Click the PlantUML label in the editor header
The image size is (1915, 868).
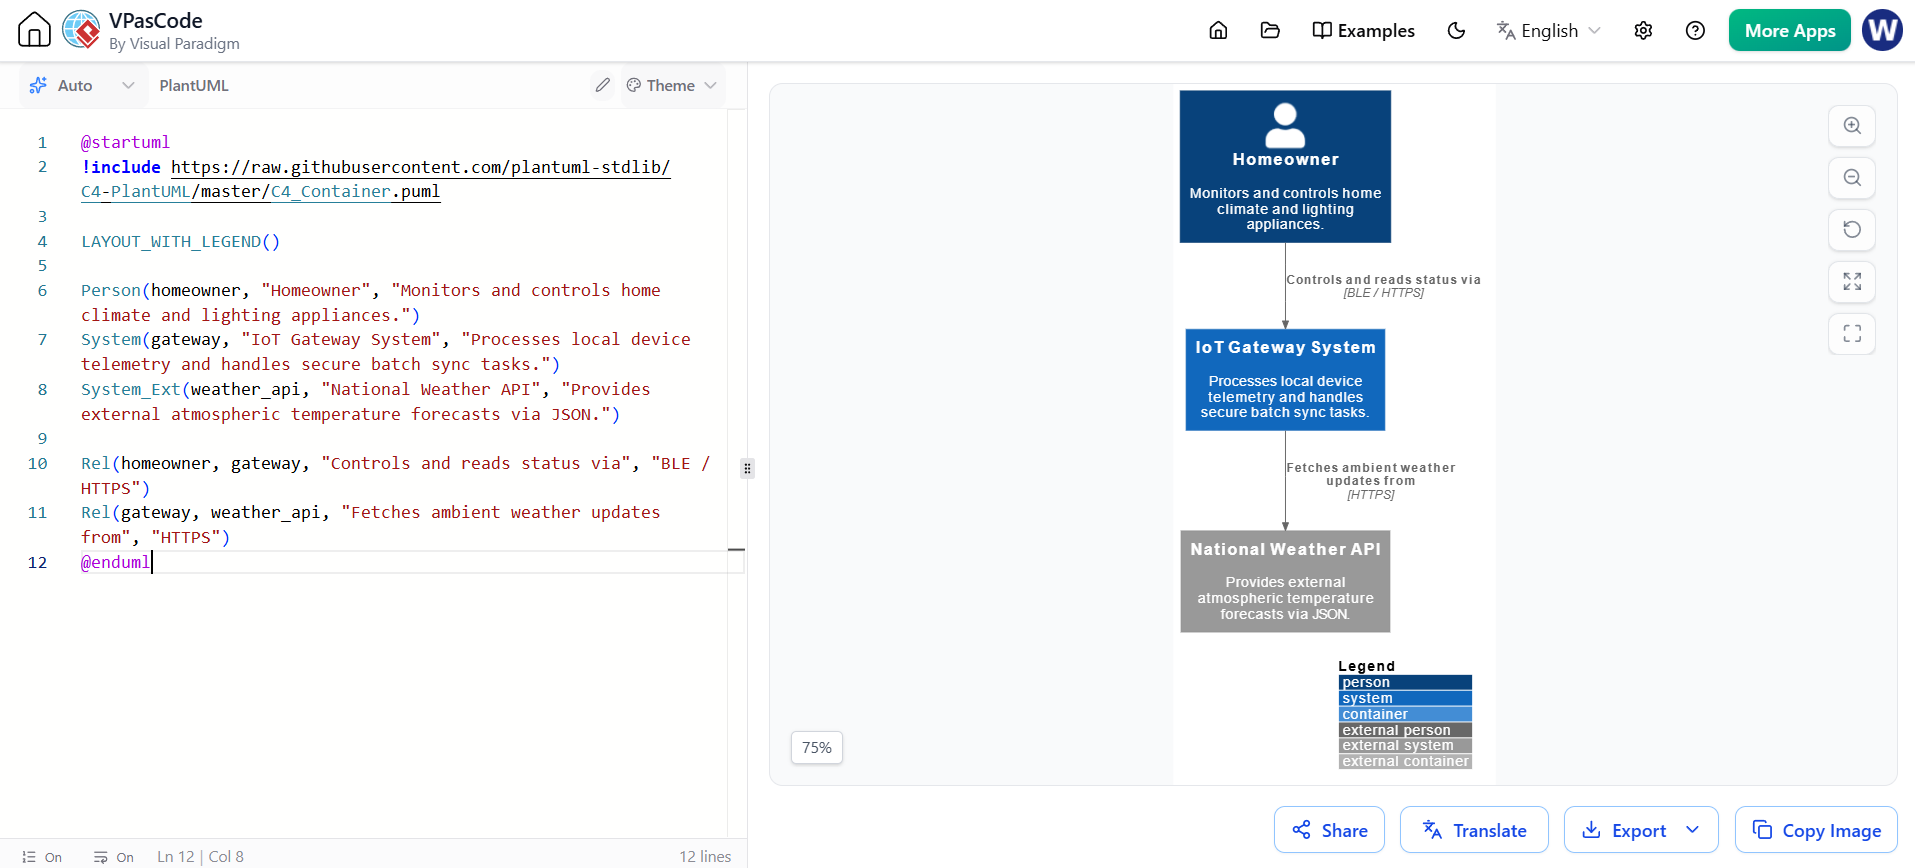(194, 85)
